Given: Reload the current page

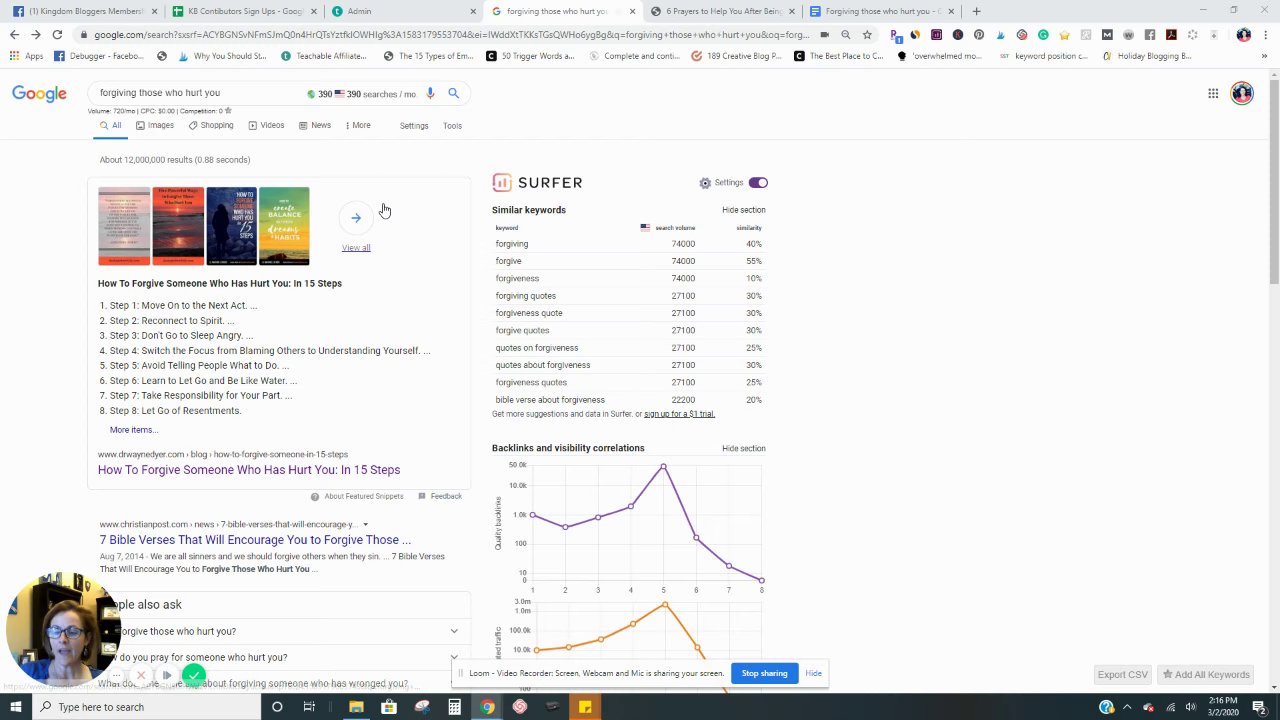Looking at the screenshot, I should [x=57, y=34].
